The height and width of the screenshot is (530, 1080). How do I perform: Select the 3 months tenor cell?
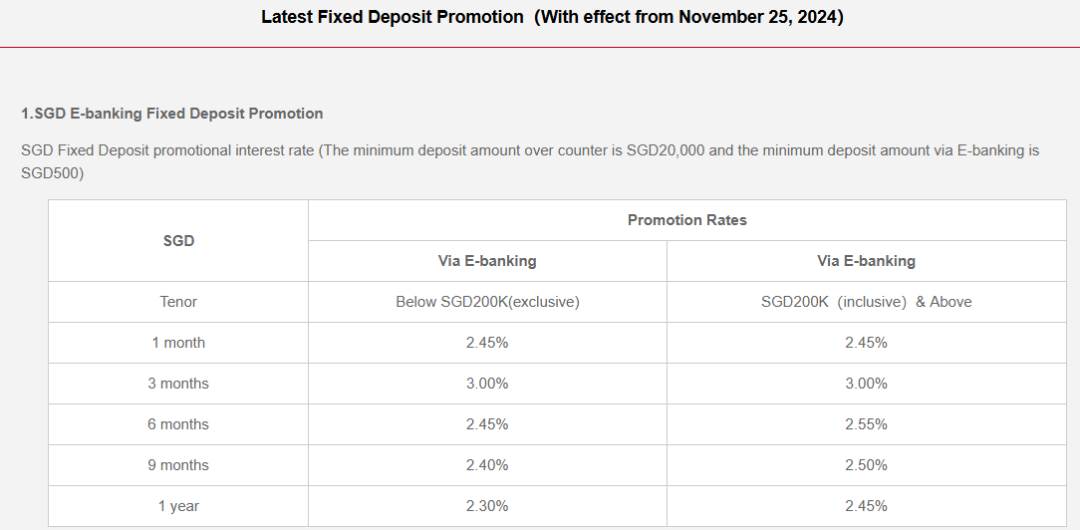pyautogui.click(x=178, y=383)
